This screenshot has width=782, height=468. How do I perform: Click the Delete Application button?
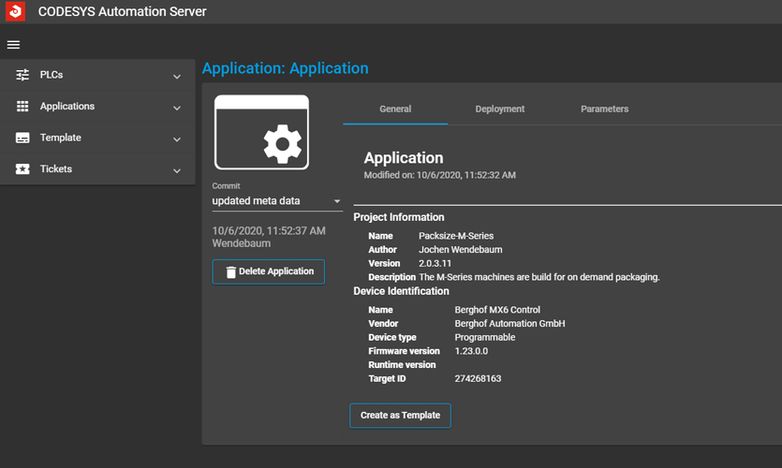[x=268, y=272]
